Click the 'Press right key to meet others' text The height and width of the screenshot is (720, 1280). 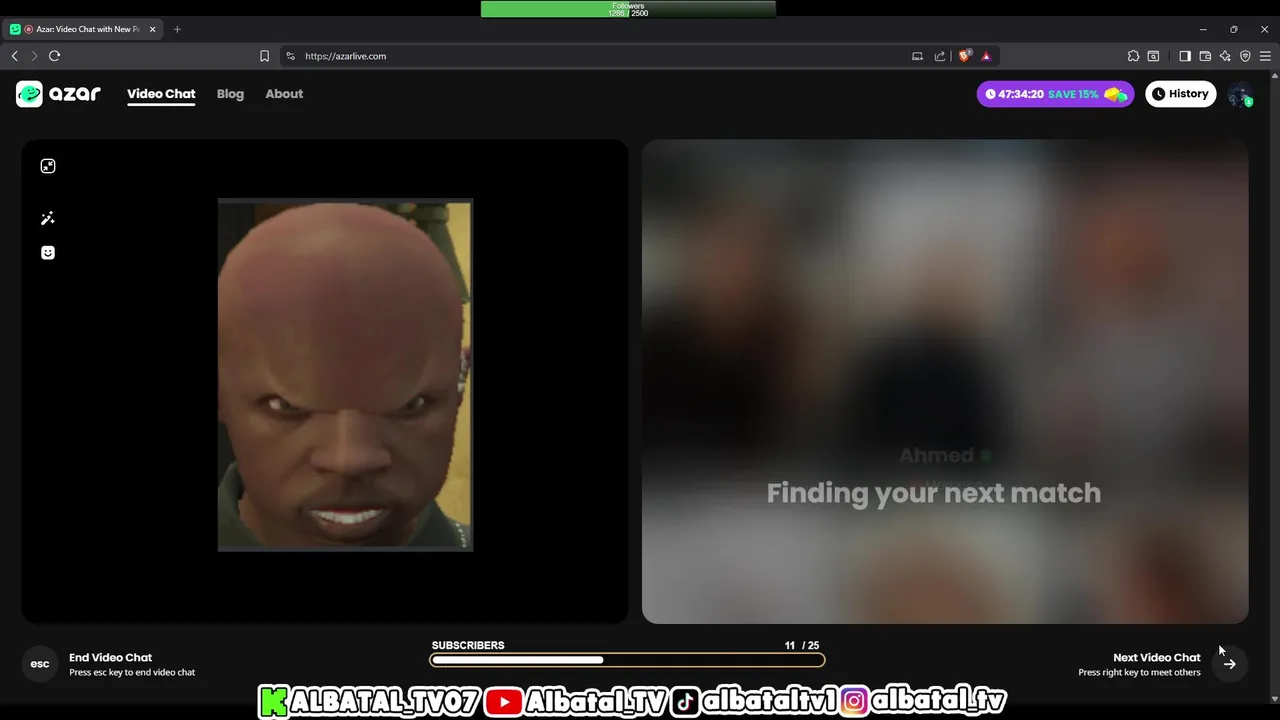(1139, 673)
